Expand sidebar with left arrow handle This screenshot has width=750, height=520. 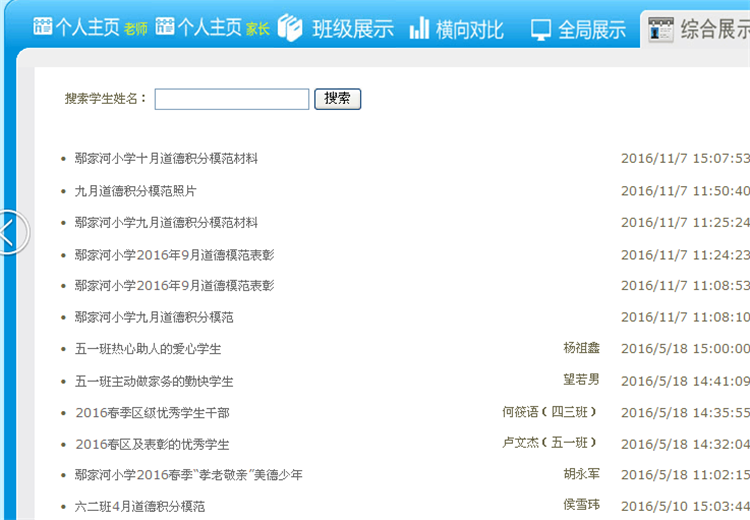(x=8, y=232)
